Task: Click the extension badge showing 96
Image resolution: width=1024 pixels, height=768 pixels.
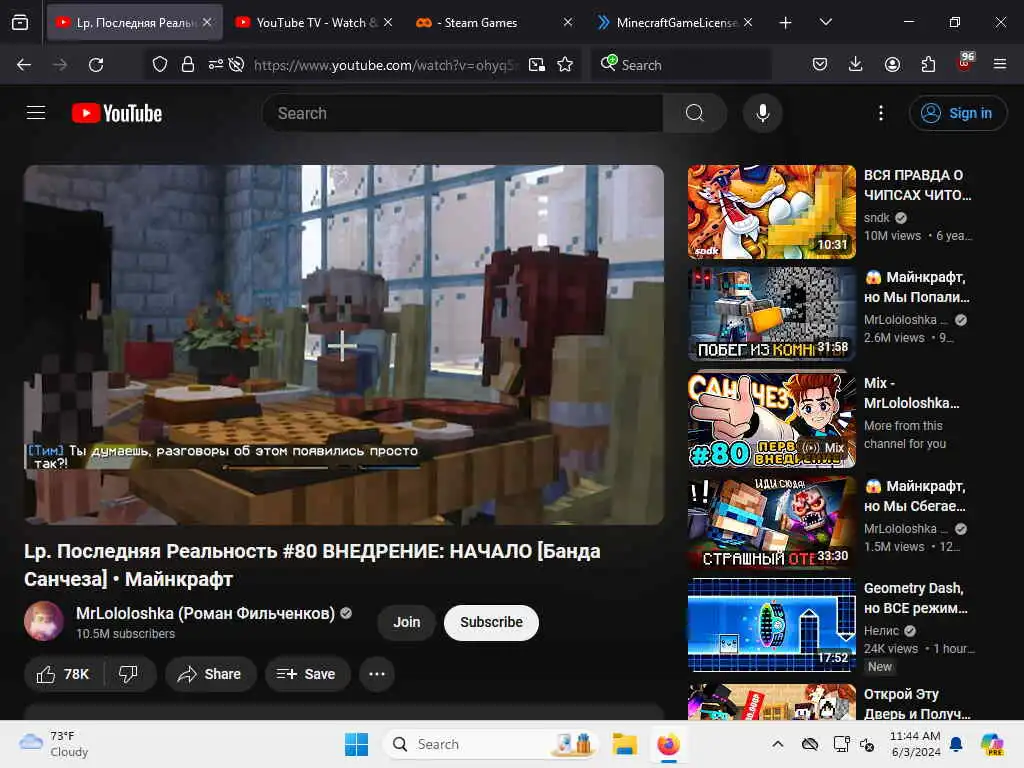Action: pos(965,61)
